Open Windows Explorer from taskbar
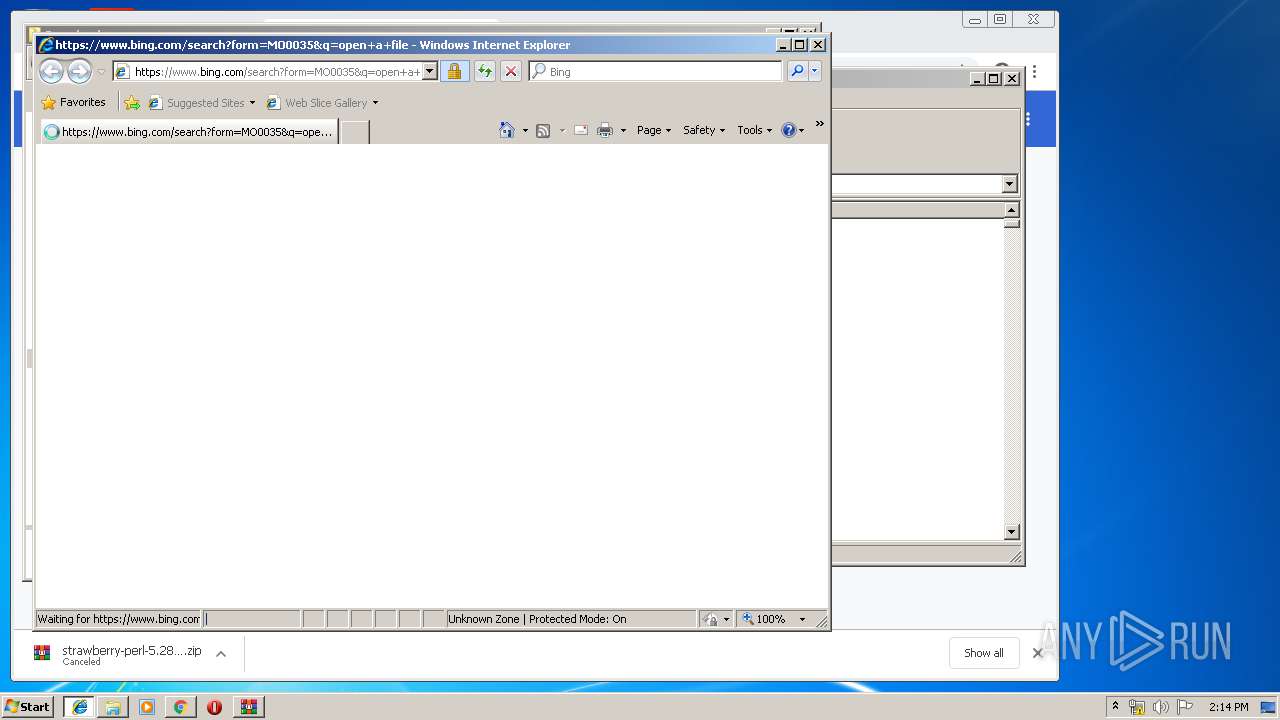Image resolution: width=1280 pixels, height=720 pixels. click(x=113, y=707)
